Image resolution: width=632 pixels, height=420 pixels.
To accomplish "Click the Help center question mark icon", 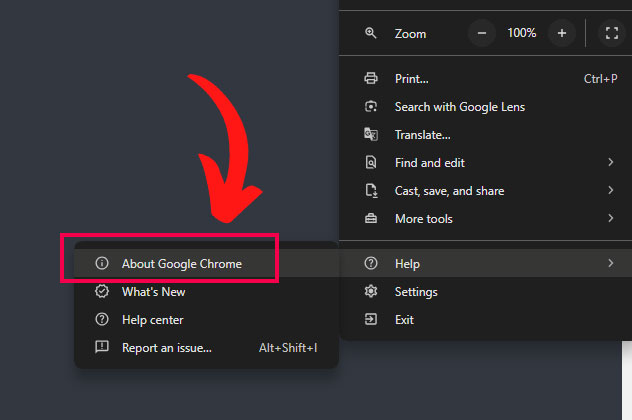I will tap(102, 319).
